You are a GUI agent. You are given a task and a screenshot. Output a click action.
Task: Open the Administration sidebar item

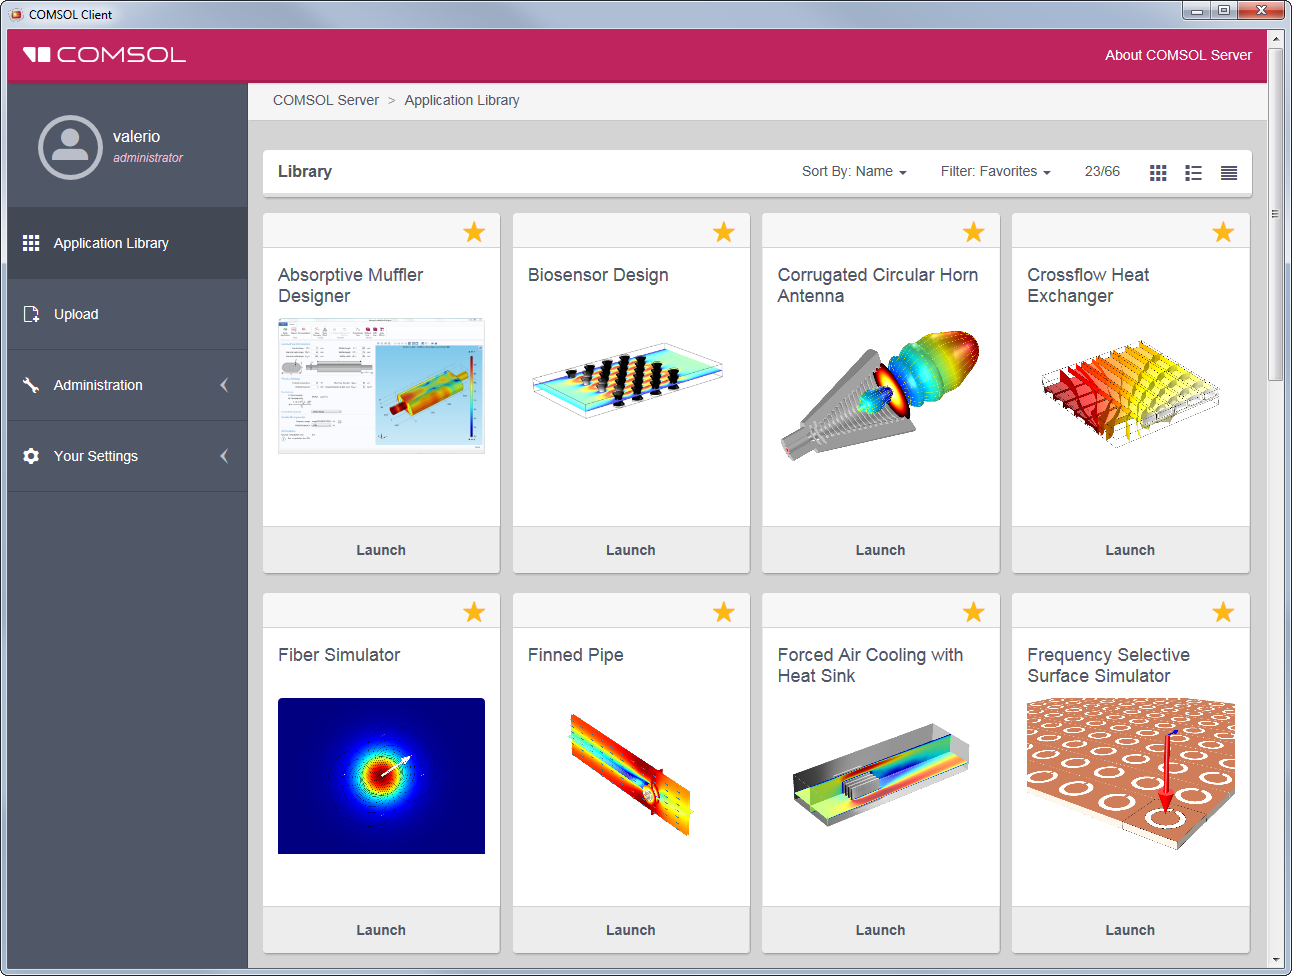(127, 385)
